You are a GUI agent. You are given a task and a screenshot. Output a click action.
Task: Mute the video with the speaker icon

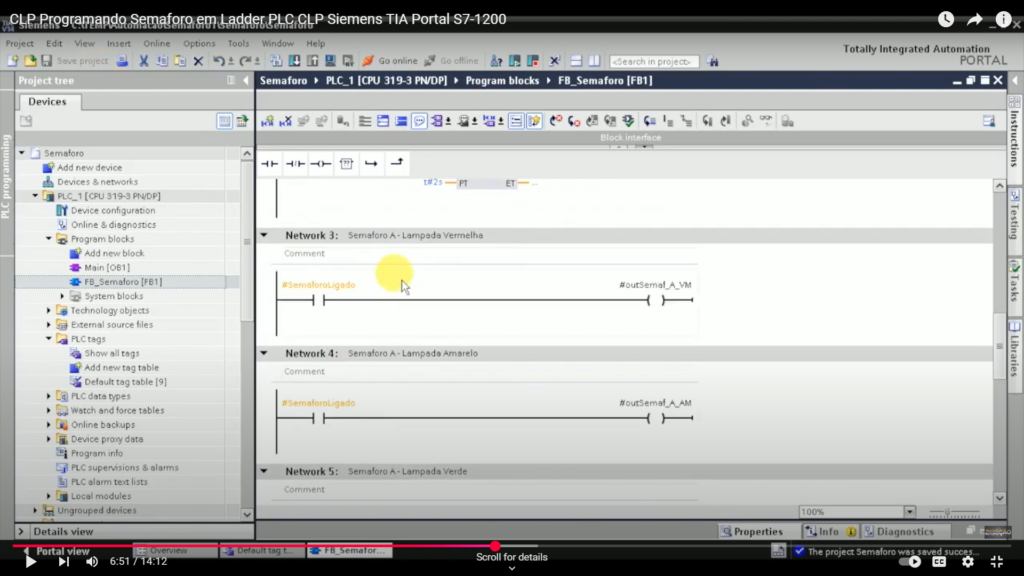coord(91,561)
